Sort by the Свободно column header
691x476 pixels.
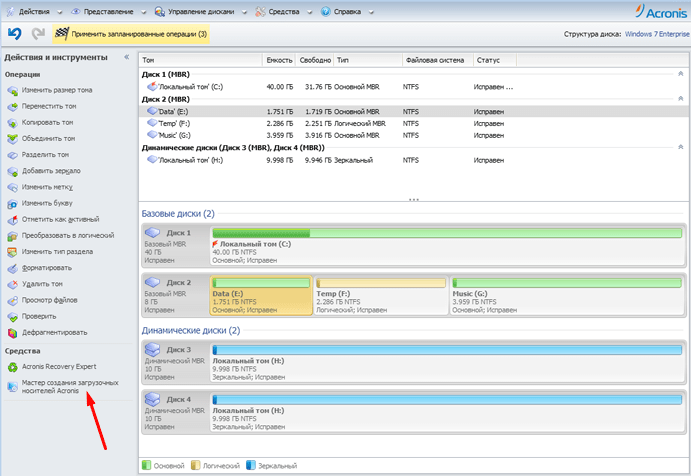pyautogui.click(x=315, y=60)
